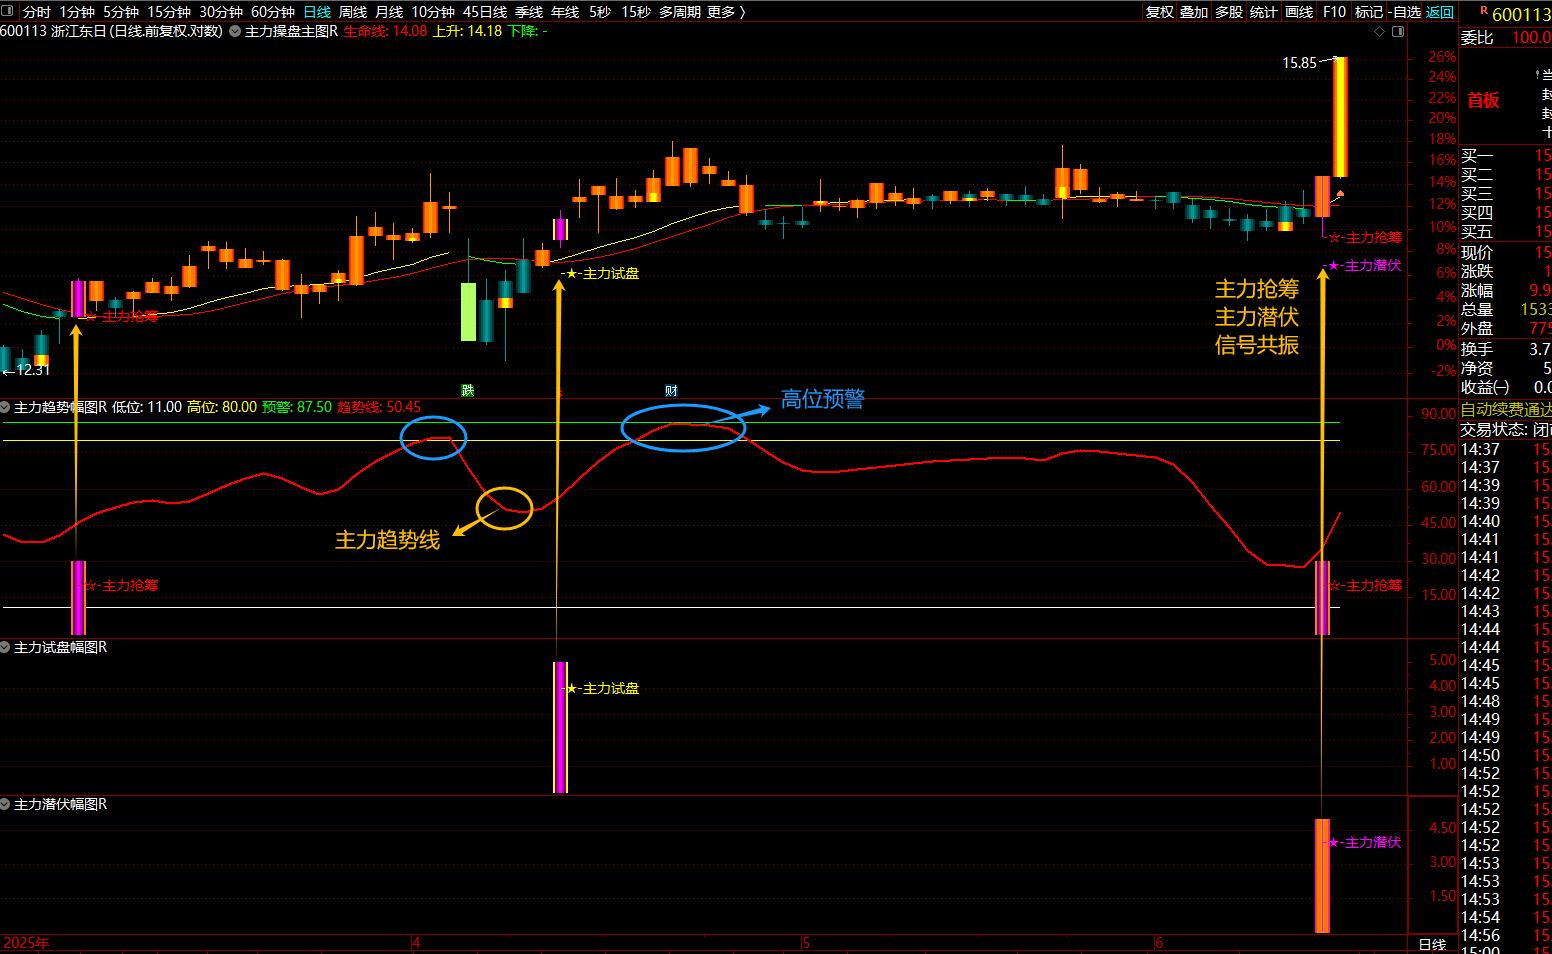This screenshot has width=1552, height=954.
Task: Click the month 5 marker on time axis
Action: tap(806, 943)
